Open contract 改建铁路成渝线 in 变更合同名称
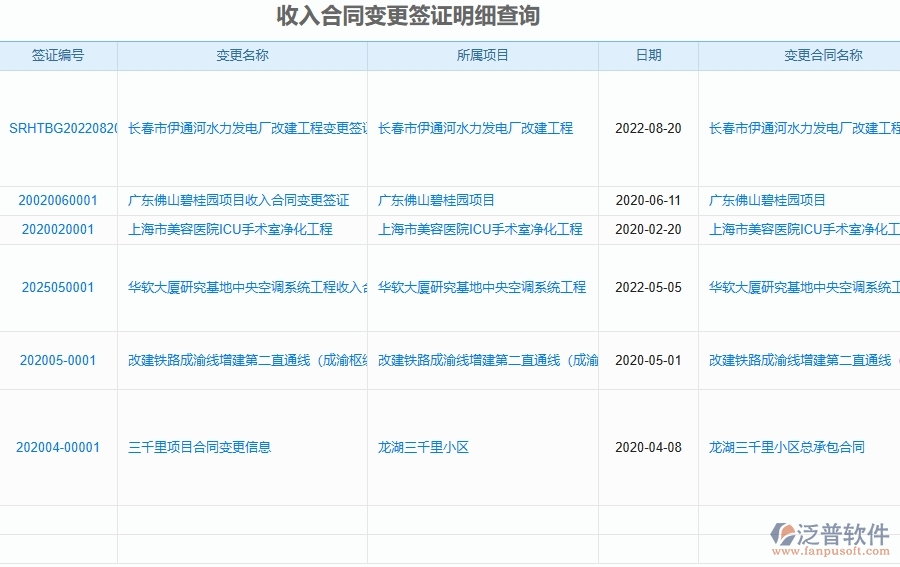This screenshot has height=567, width=900. (x=804, y=360)
